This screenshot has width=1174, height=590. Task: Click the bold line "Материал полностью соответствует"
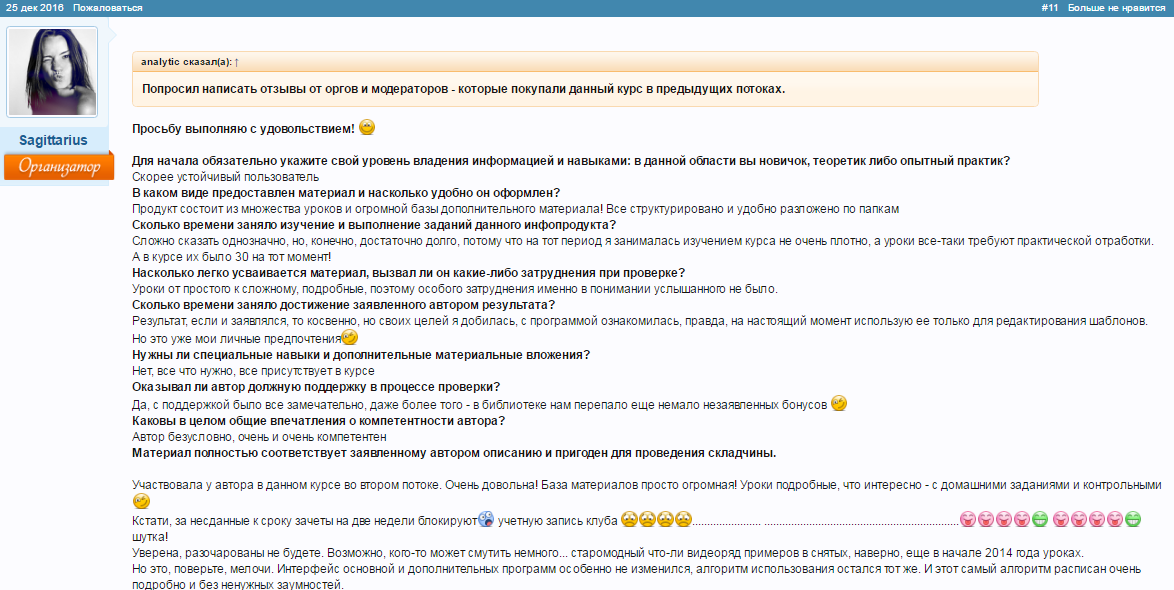[x=454, y=453]
